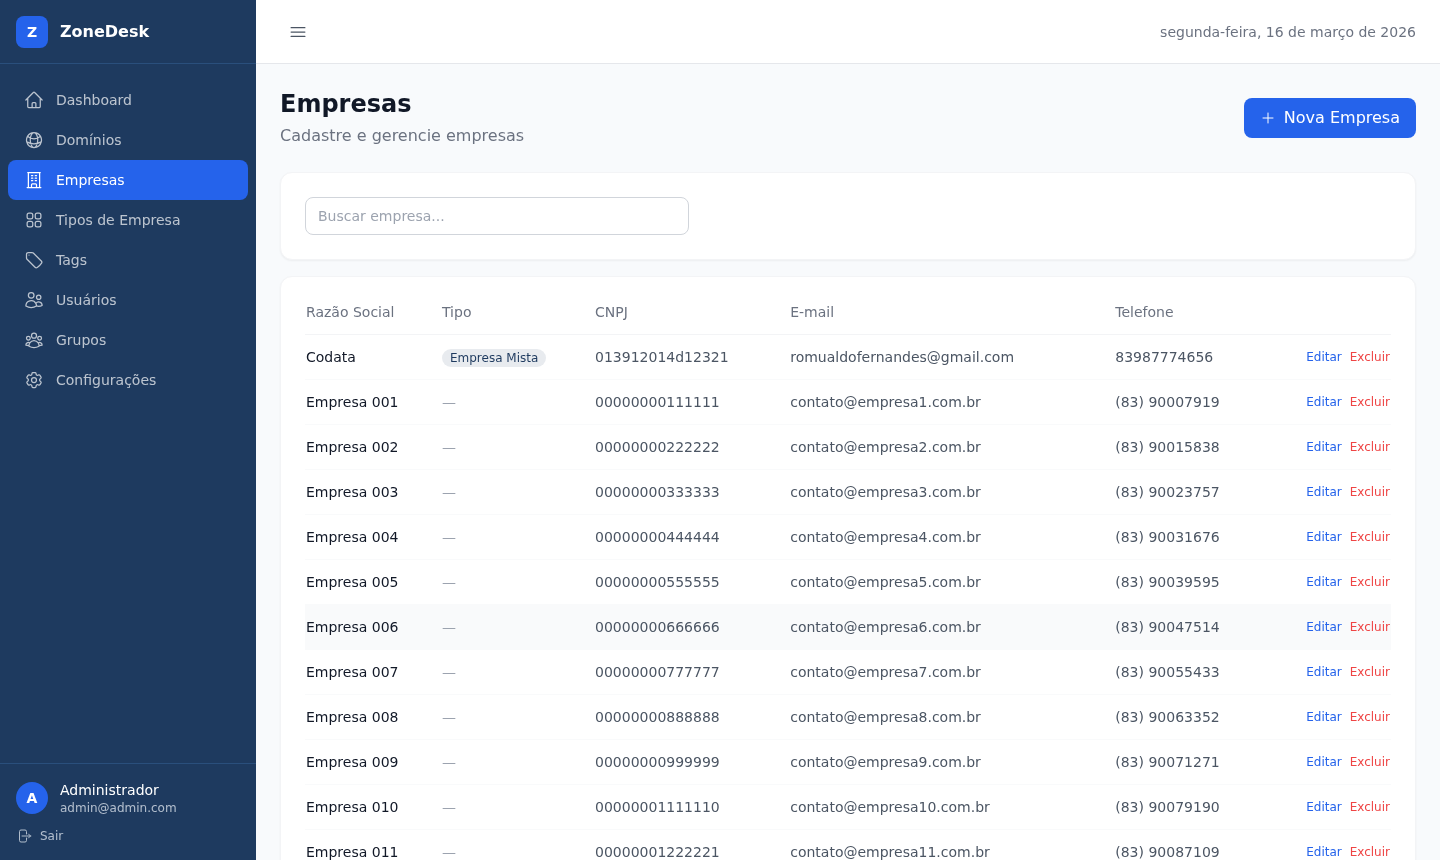
Task: Click the Dashboard house icon
Action: [x=34, y=100]
